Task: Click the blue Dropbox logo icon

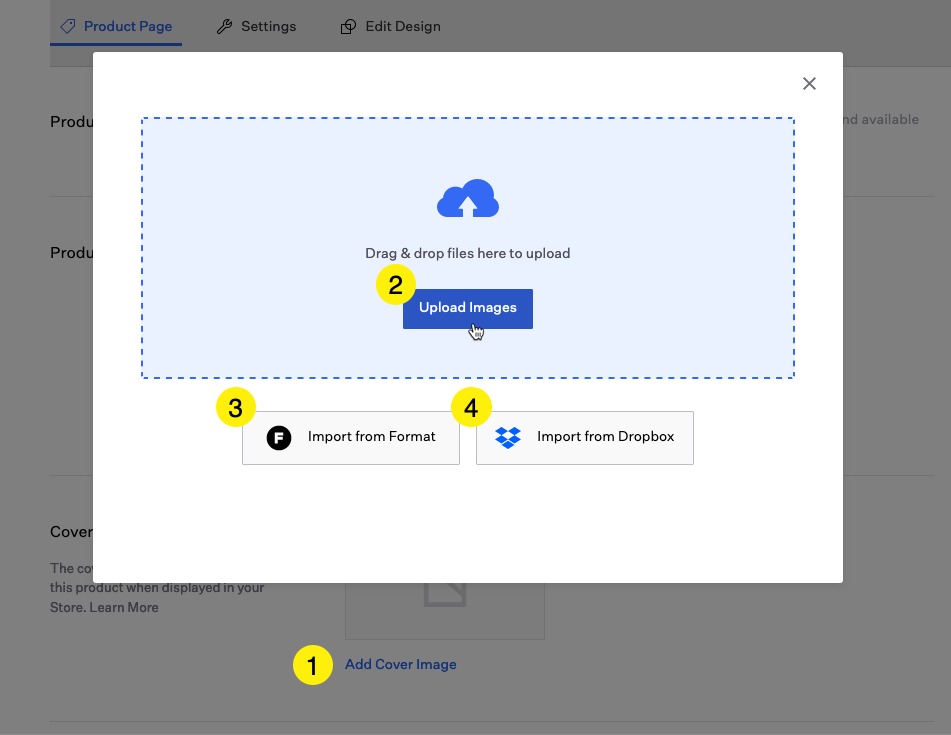Action: (x=509, y=437)
